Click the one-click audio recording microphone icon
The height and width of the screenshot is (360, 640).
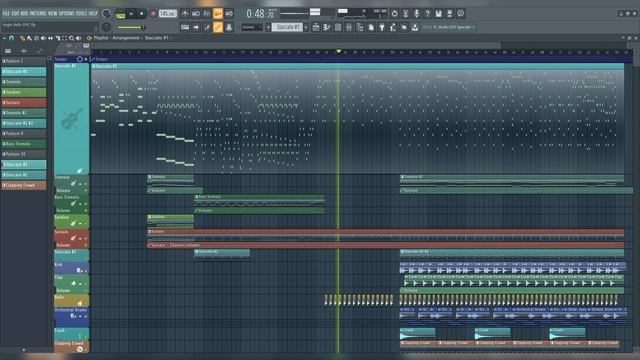click(x=416, y=13)
